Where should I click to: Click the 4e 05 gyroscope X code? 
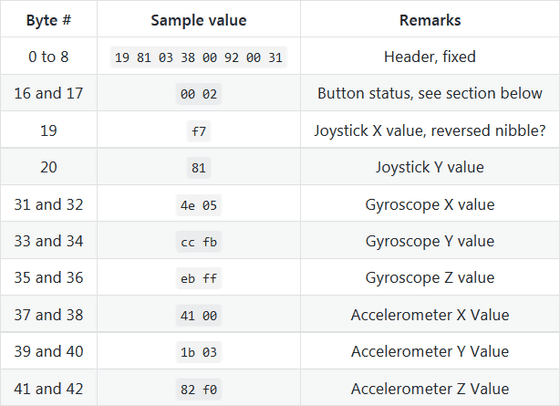(199, 205)
